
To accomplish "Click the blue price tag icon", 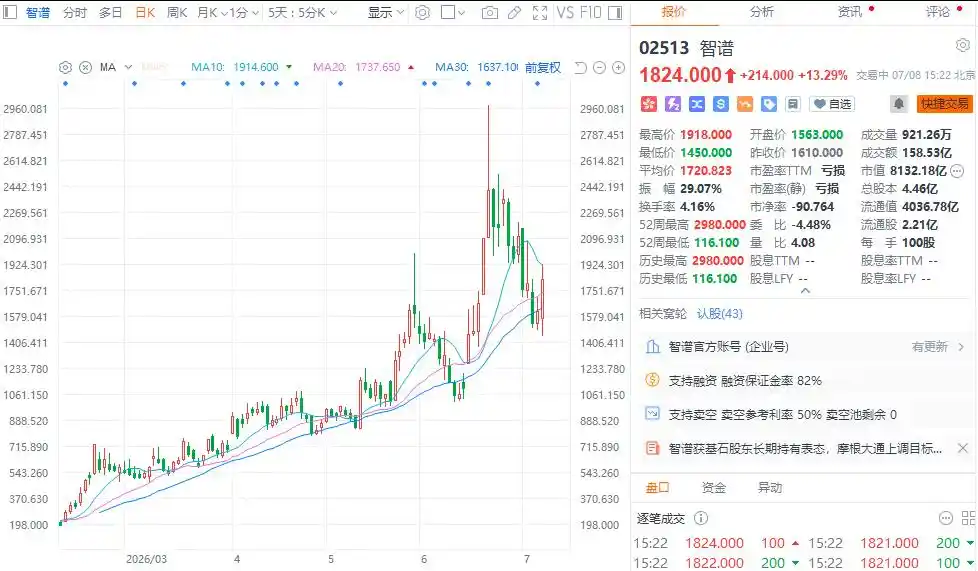I will [768, 104].
